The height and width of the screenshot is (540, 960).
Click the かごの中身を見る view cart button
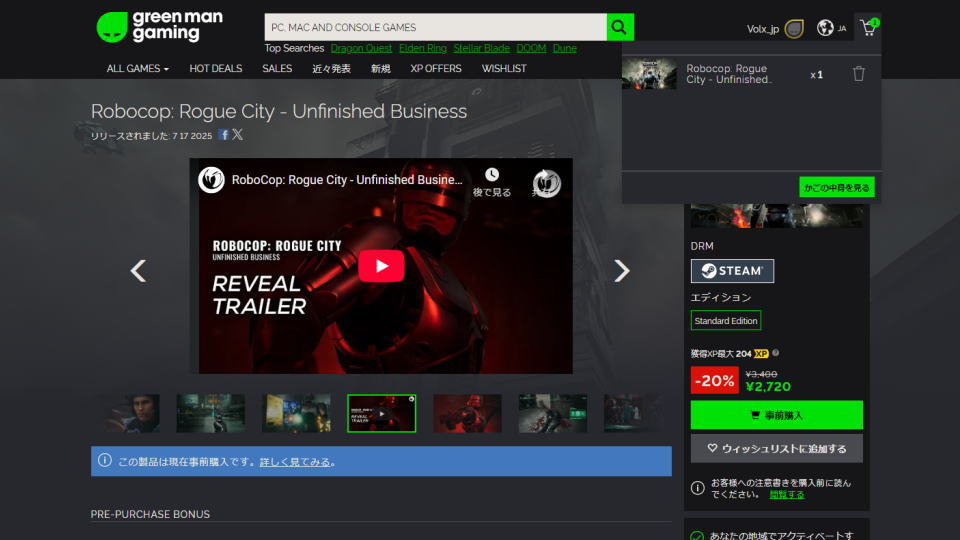pyautogui.click(x=836, y=187)
